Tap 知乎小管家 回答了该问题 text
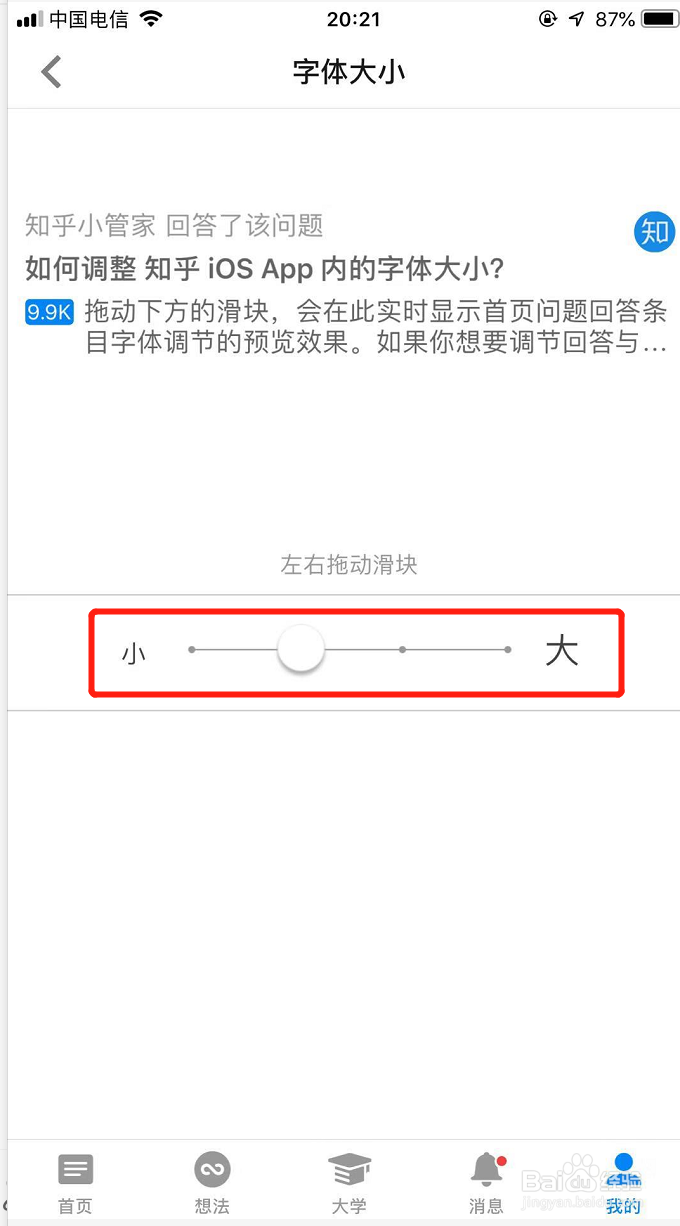The image size is (680, 1226). click(x=174, y=225)
